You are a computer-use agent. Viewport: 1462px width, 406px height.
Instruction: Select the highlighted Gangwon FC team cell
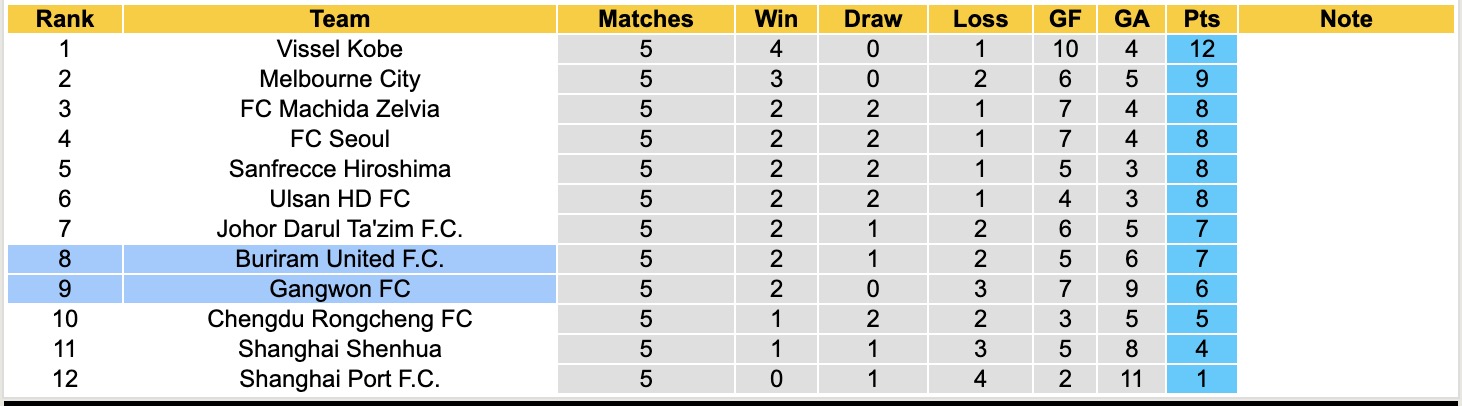point(339,289)
